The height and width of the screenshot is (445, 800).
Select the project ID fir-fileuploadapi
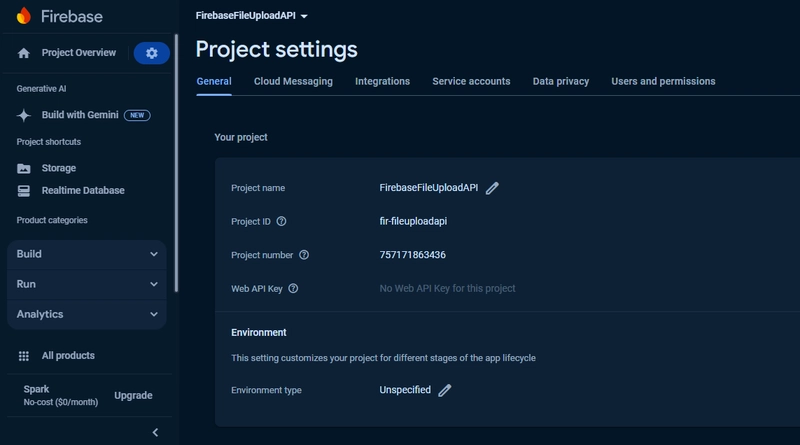tap(413, 221)
